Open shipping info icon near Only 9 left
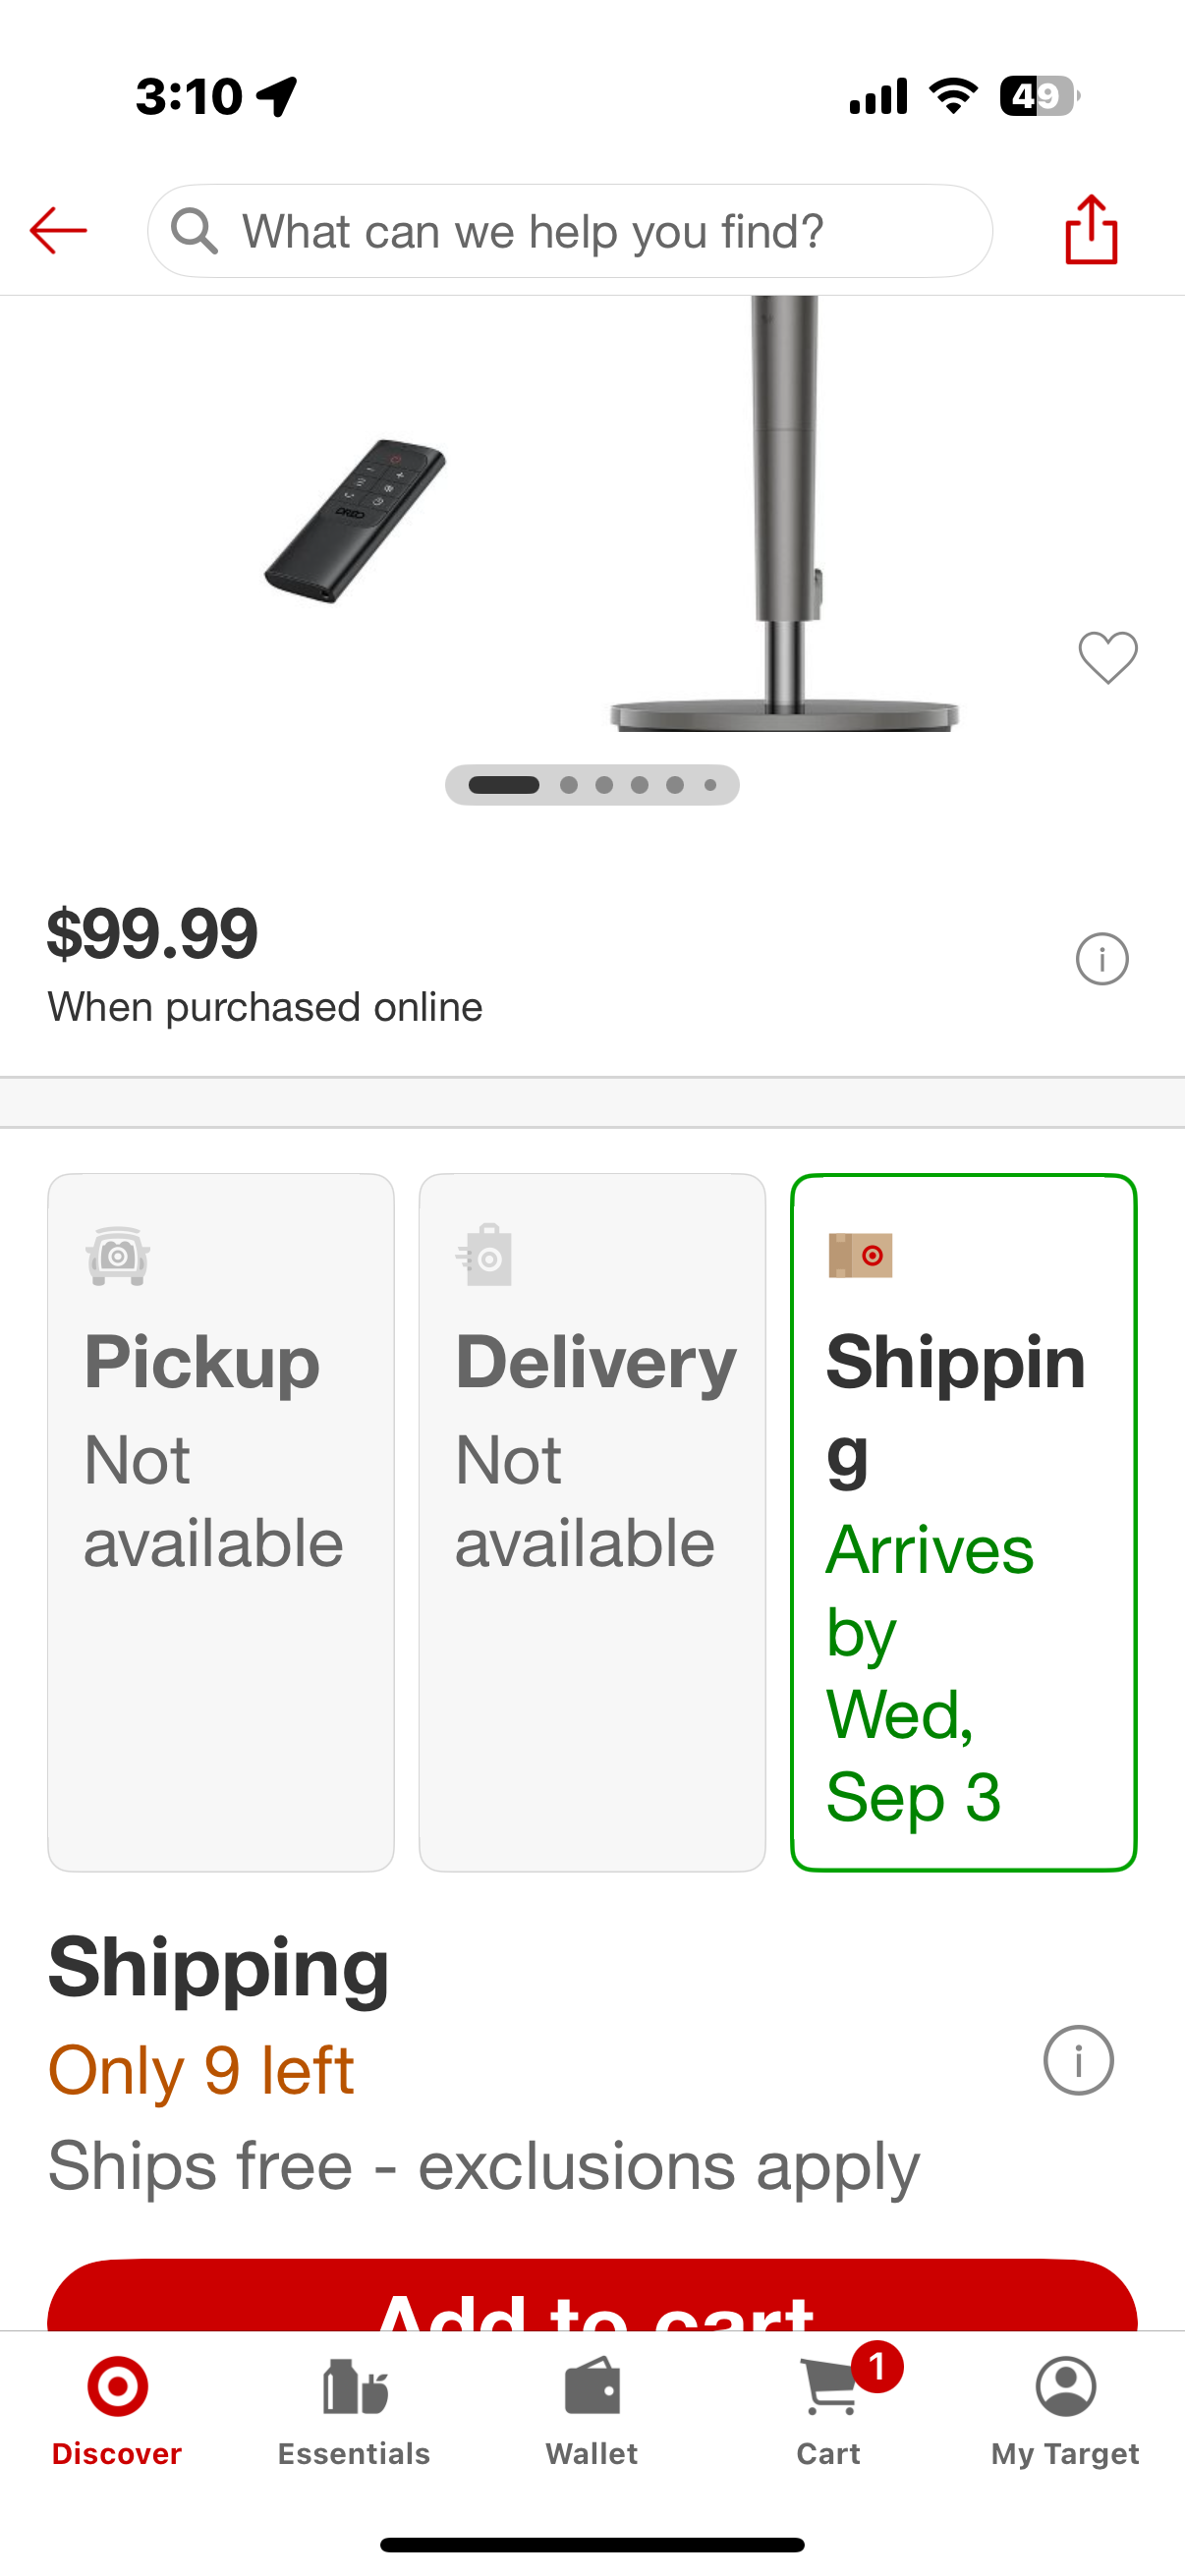The width and height of the screenshot is (1185, 2576). tap(1078, 2060)
